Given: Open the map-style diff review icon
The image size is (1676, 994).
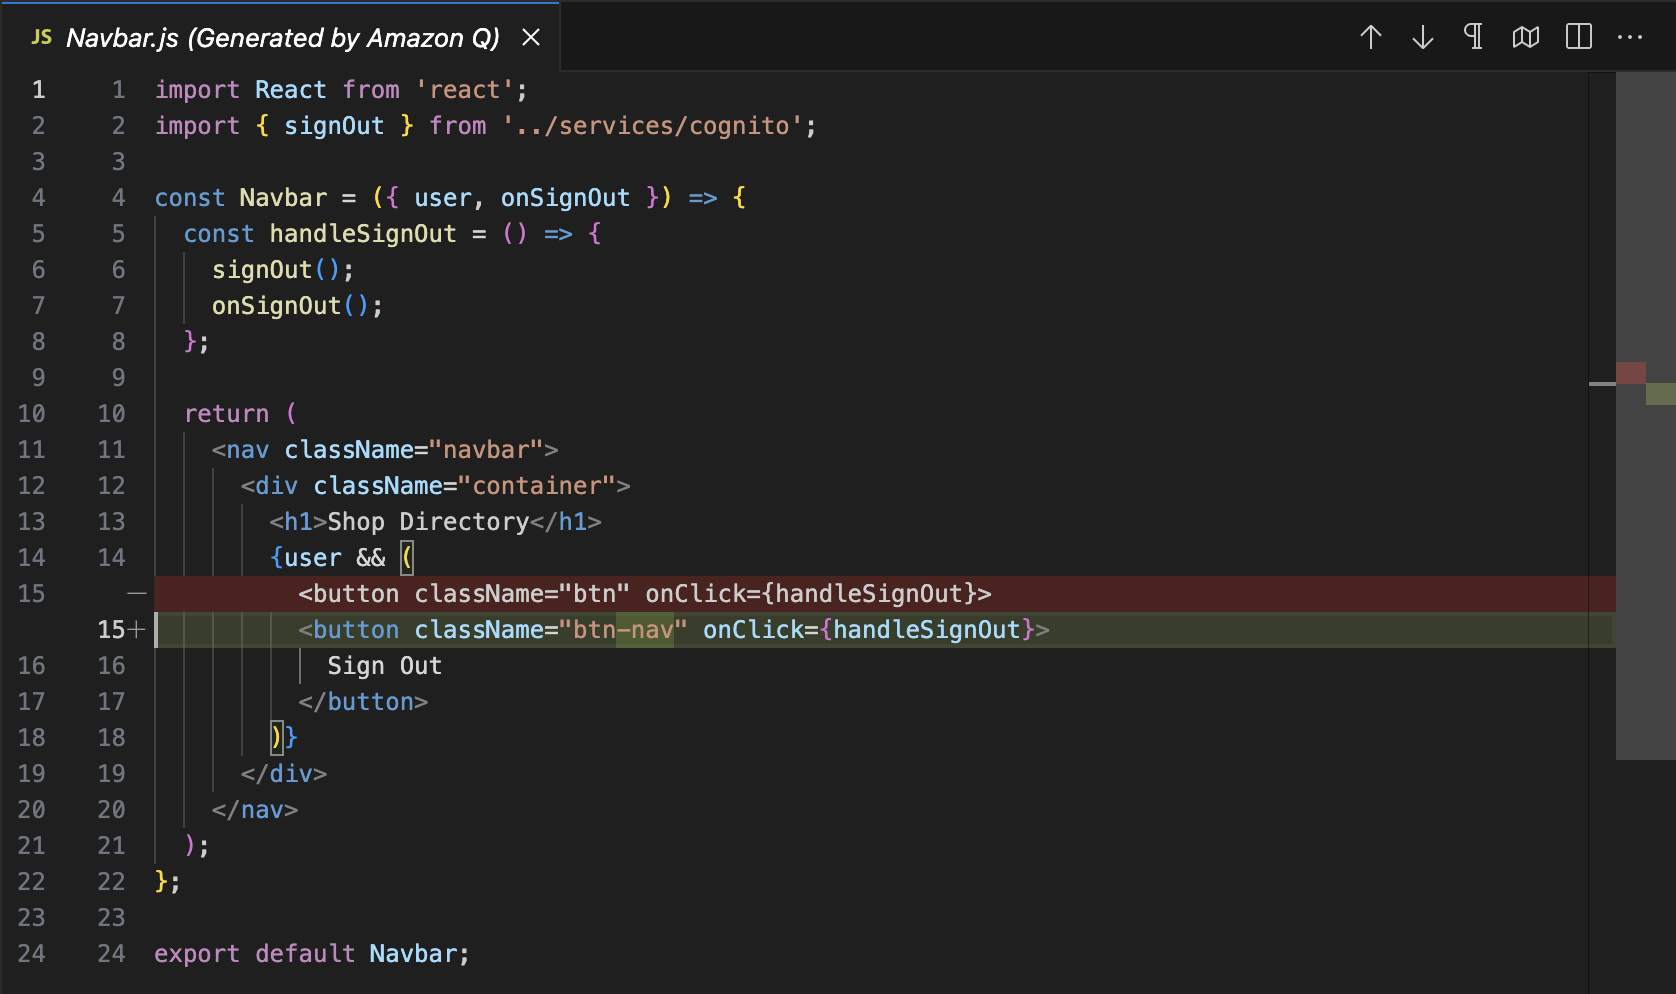Looking at the screenshot, I should (1525, 38).
